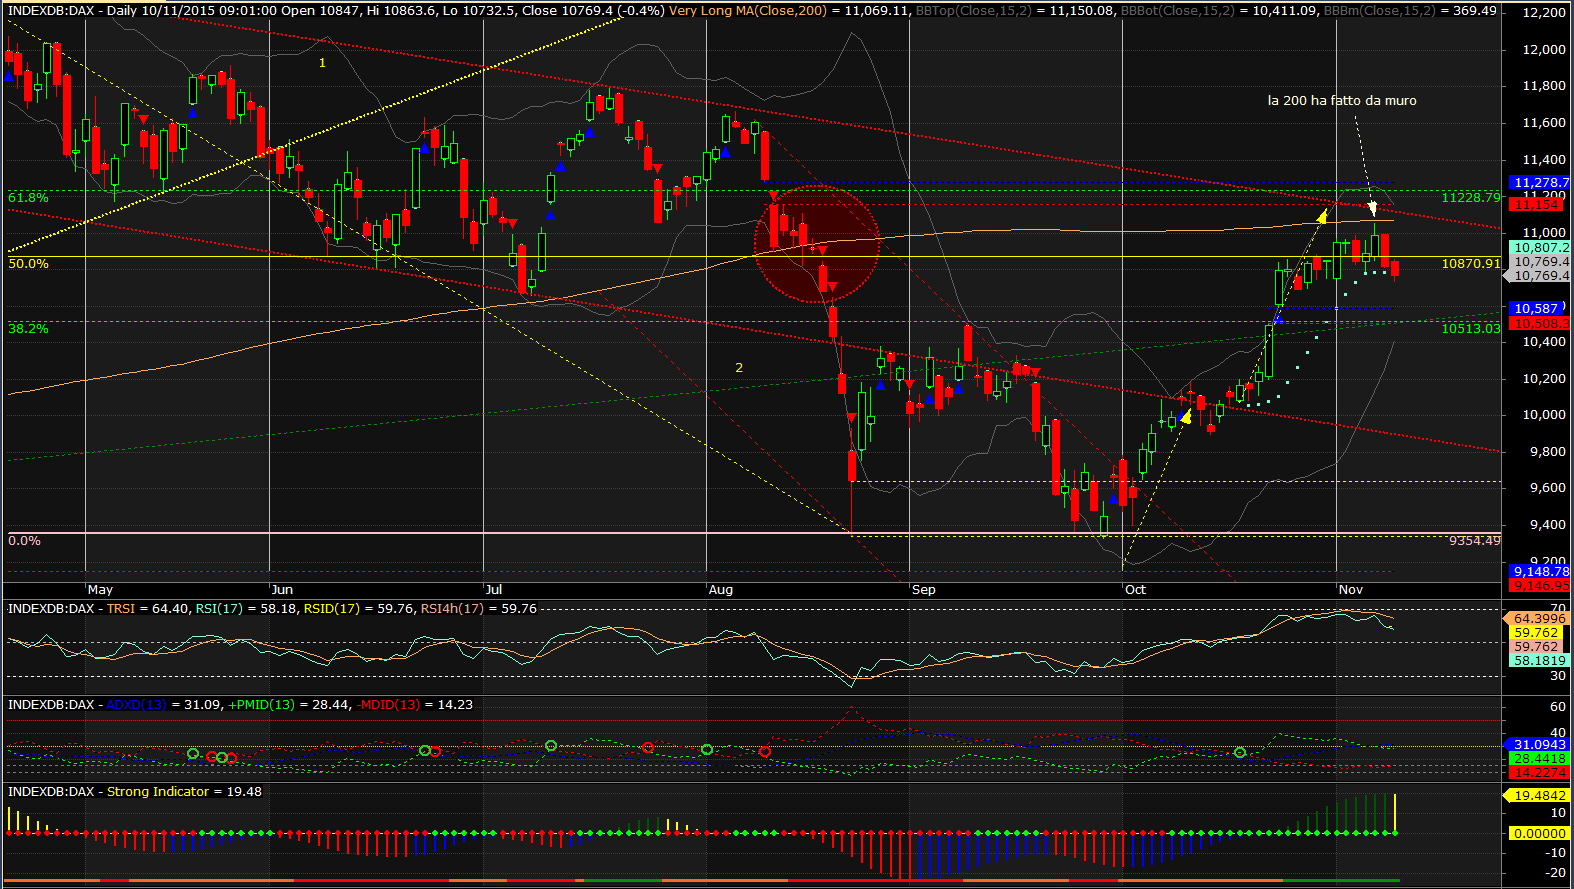Click the cyan 58.1819 value tag
The width and height of the screenshot is (1574, 889).
click(x=1540, y=661)
